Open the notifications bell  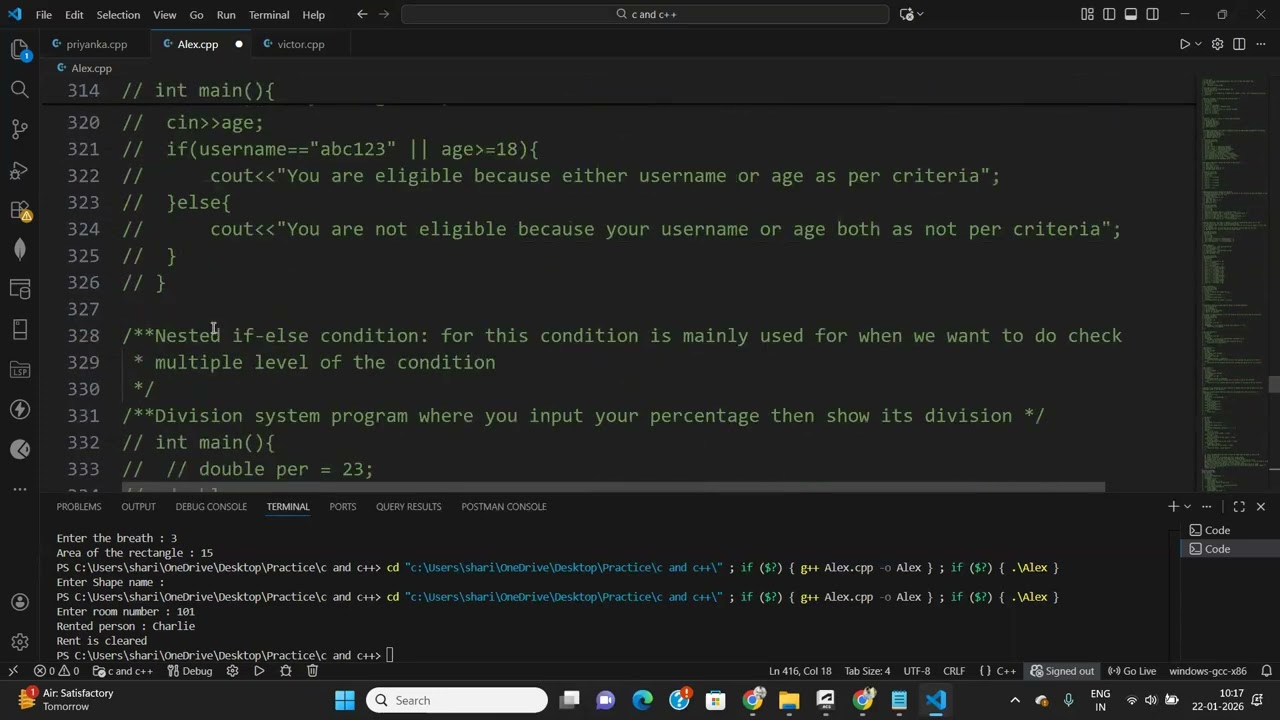click(1266, 671)
